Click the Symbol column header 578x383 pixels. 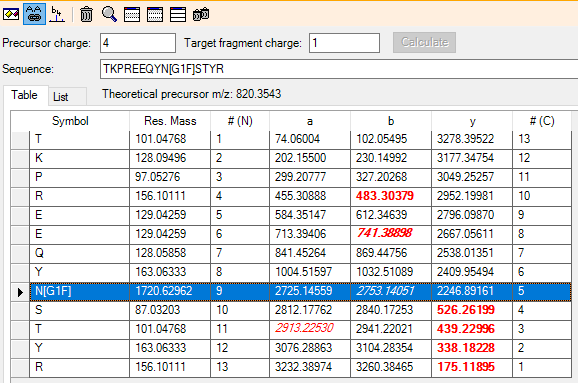[x=70, y=121]
